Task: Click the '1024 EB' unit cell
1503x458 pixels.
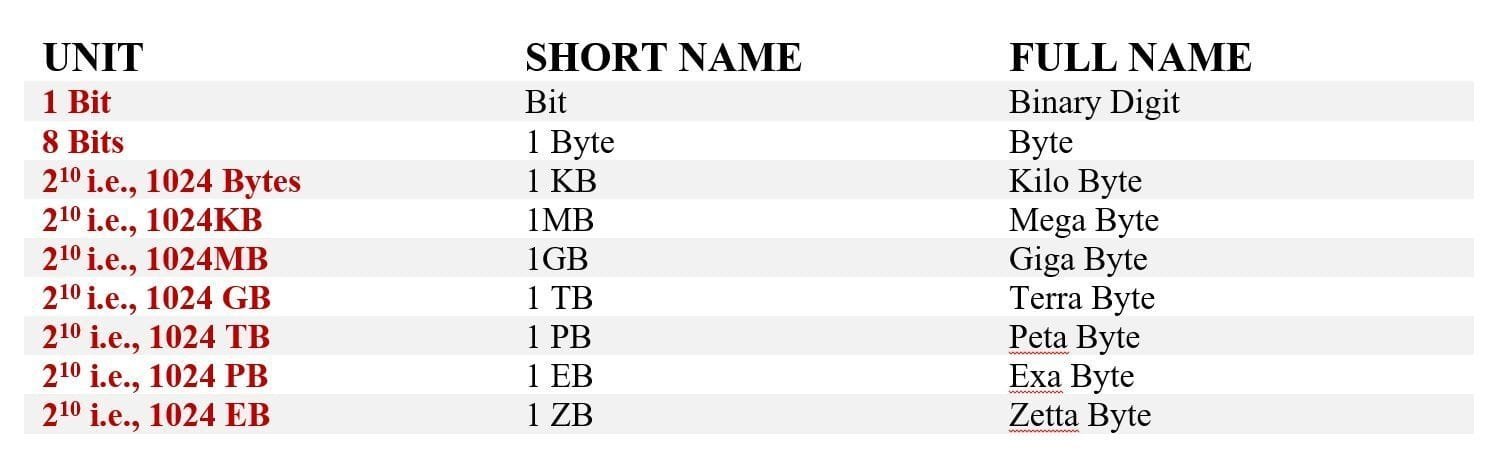Action: coord(156,415)
